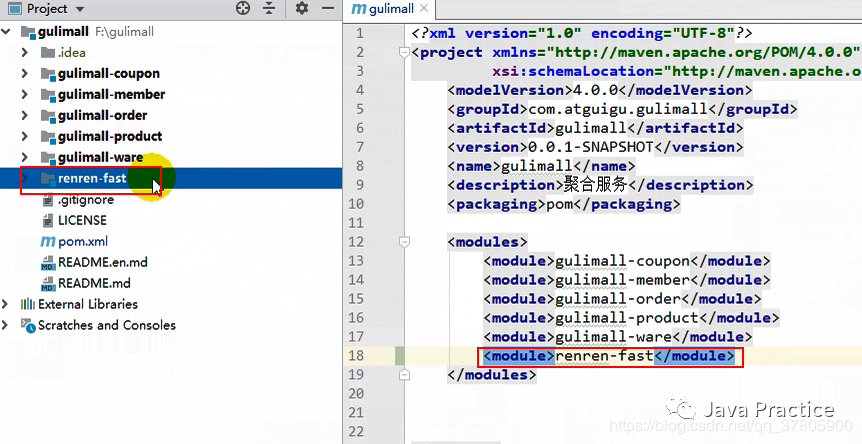Click the groupId com.atguigu.gulimall text
The height and width of the screenshot is (444, 862).
[617, 109]
